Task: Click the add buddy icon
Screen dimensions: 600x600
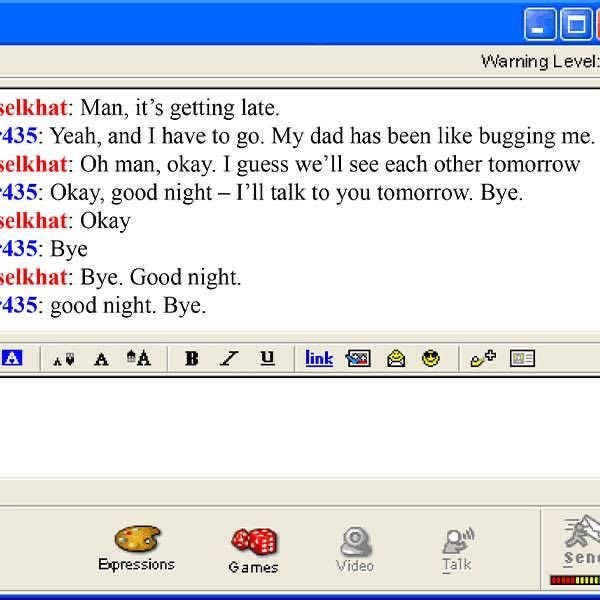Action: [x=483, y=359]
